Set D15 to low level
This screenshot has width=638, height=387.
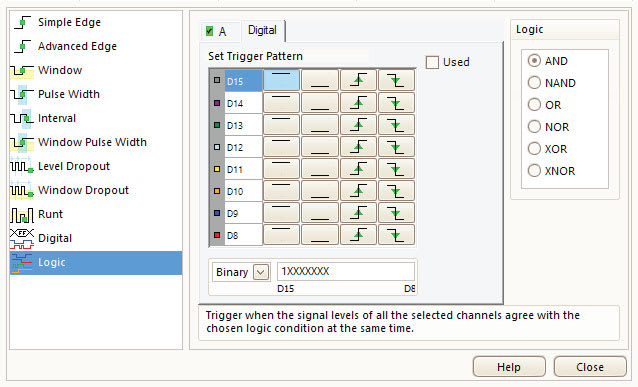pyautogui.click(x=320, y=80)
